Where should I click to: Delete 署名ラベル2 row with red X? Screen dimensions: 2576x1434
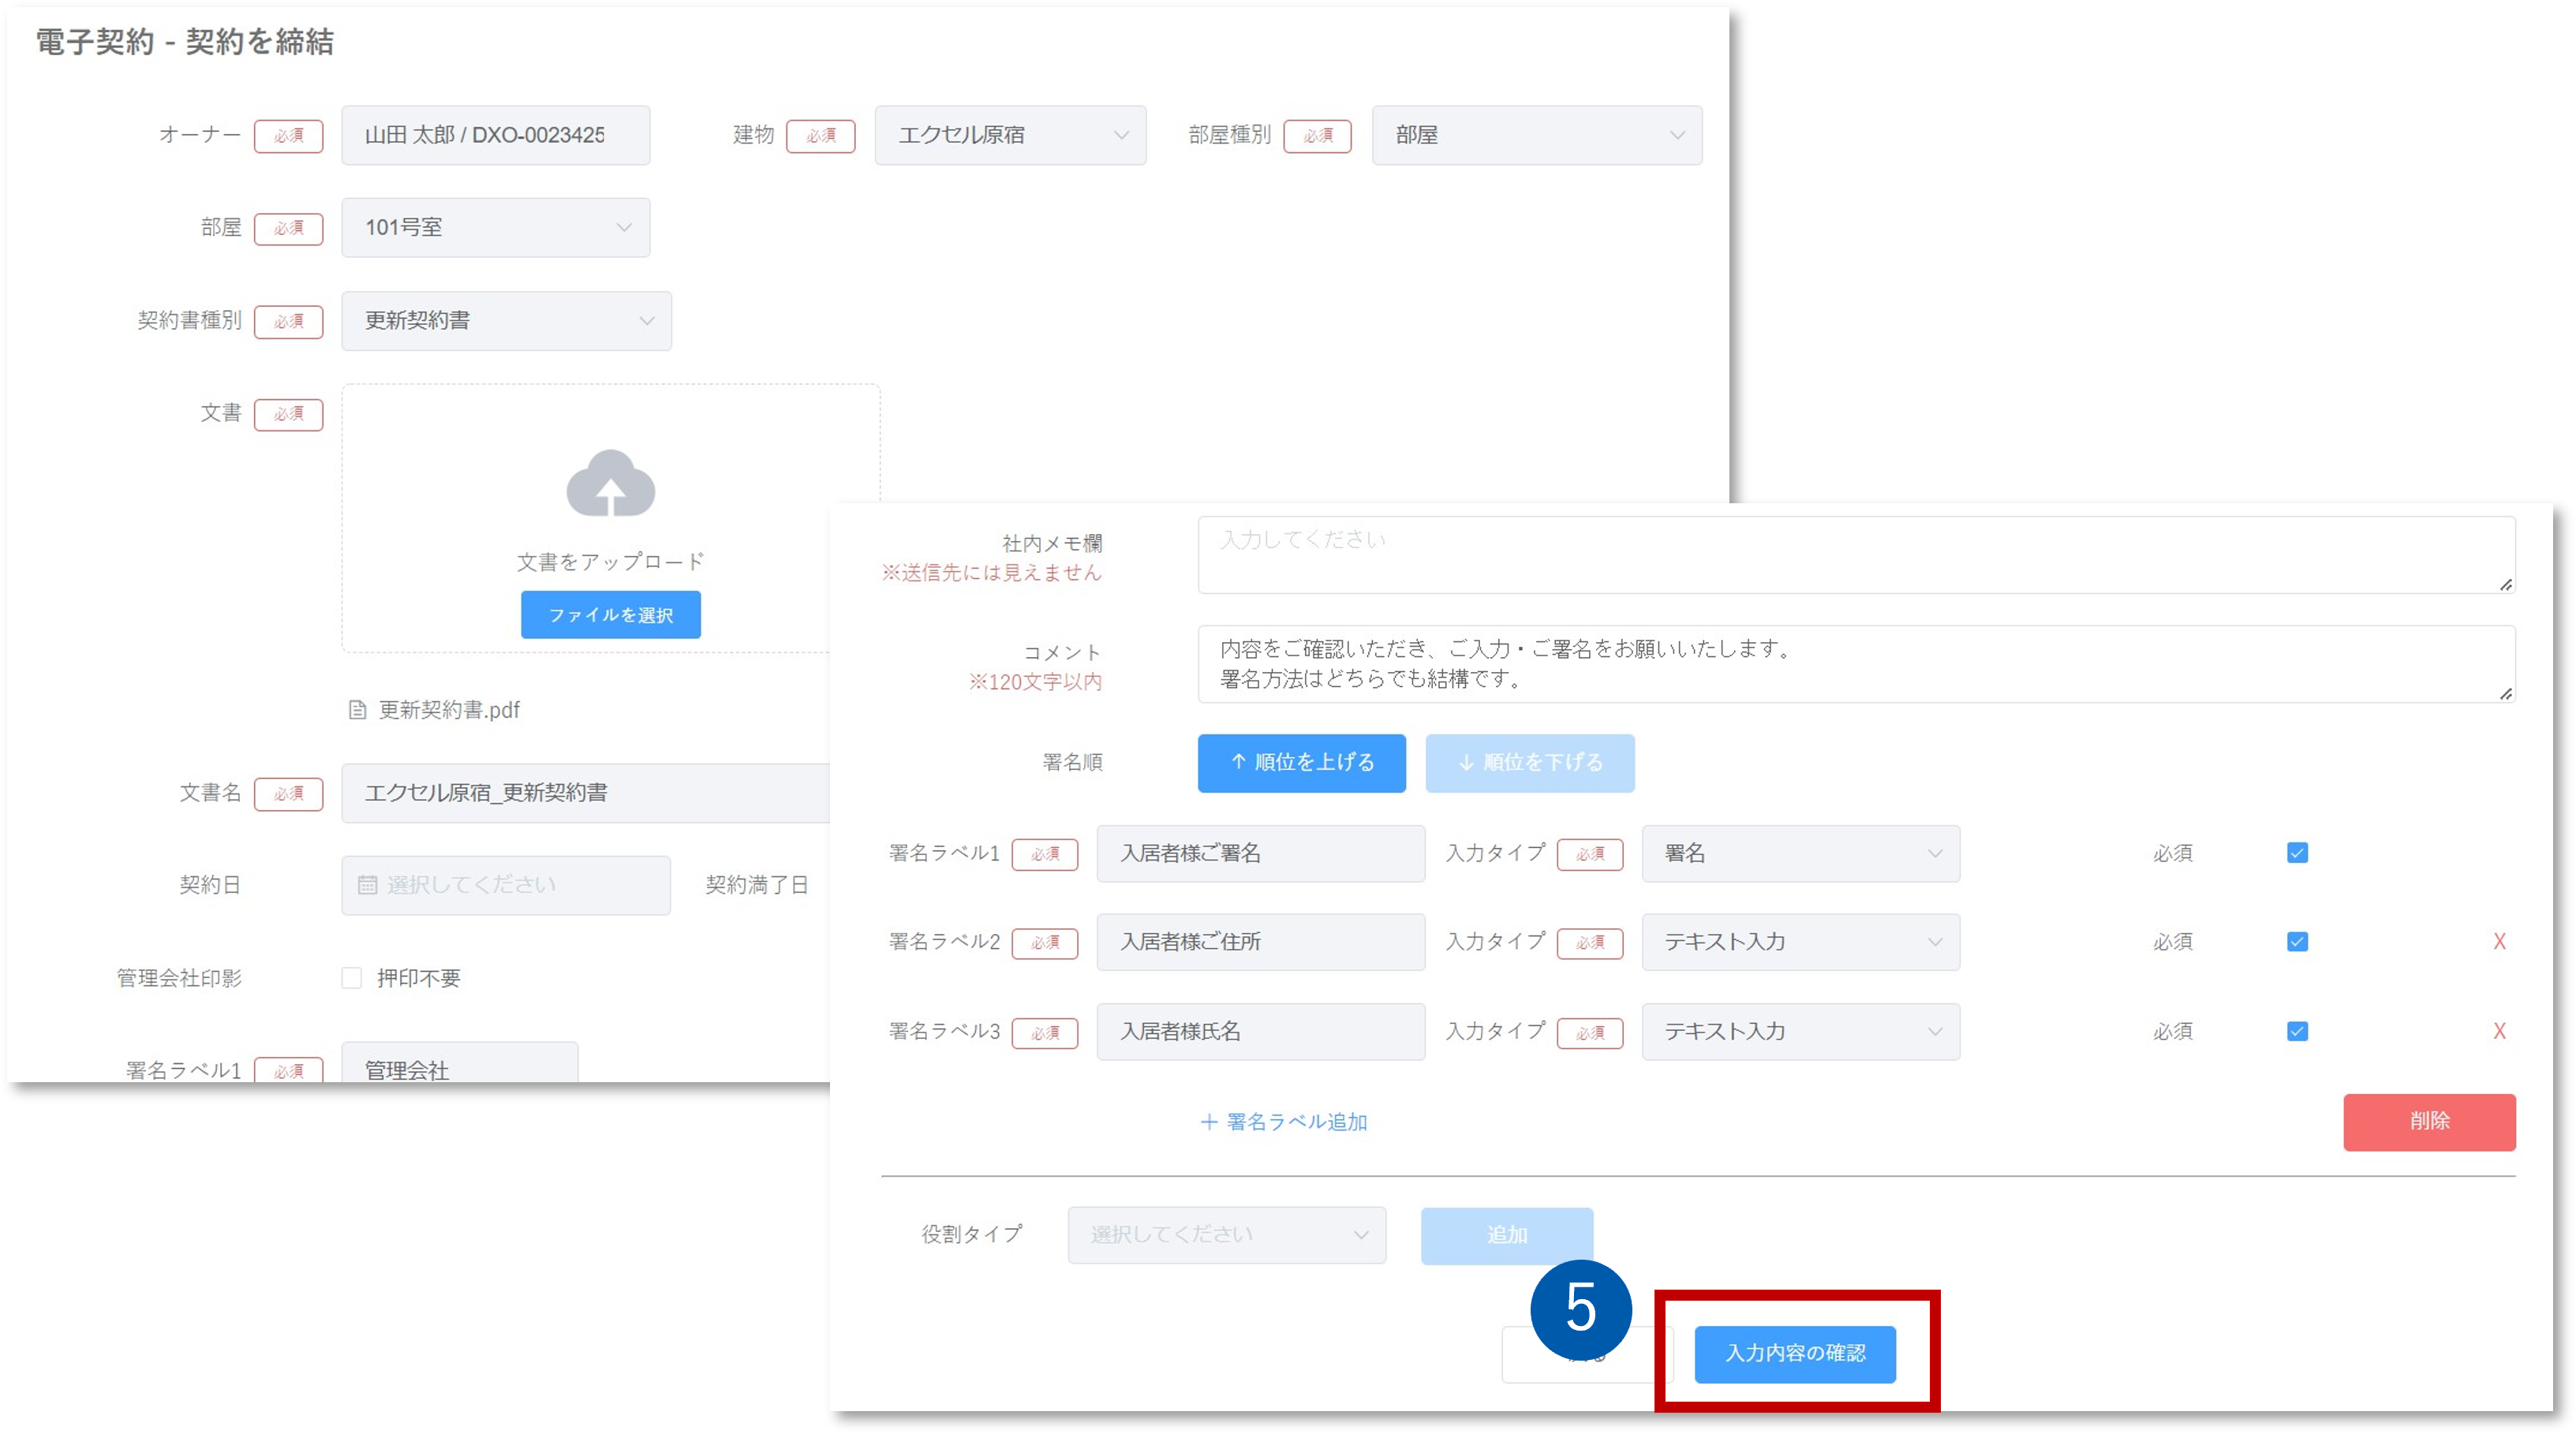(x=2499, y=942)
